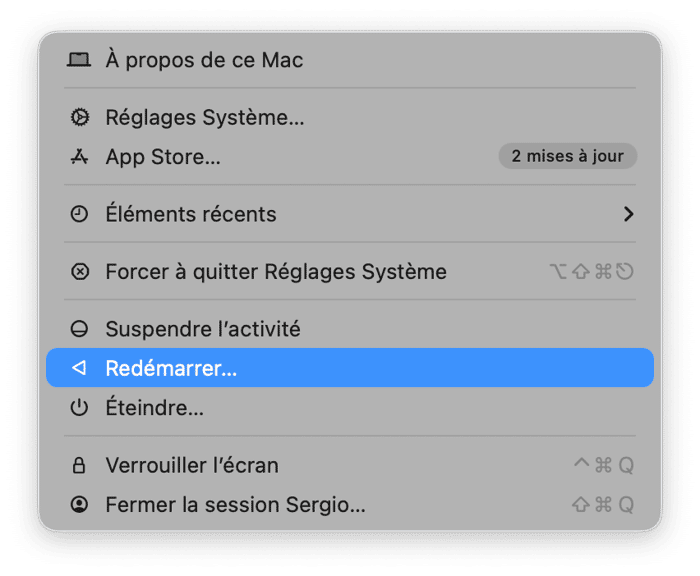The width and height of the screenshot is (700, 576).
Task: Choose Éteindre… to shut down
Action: (x=155, y=408)
